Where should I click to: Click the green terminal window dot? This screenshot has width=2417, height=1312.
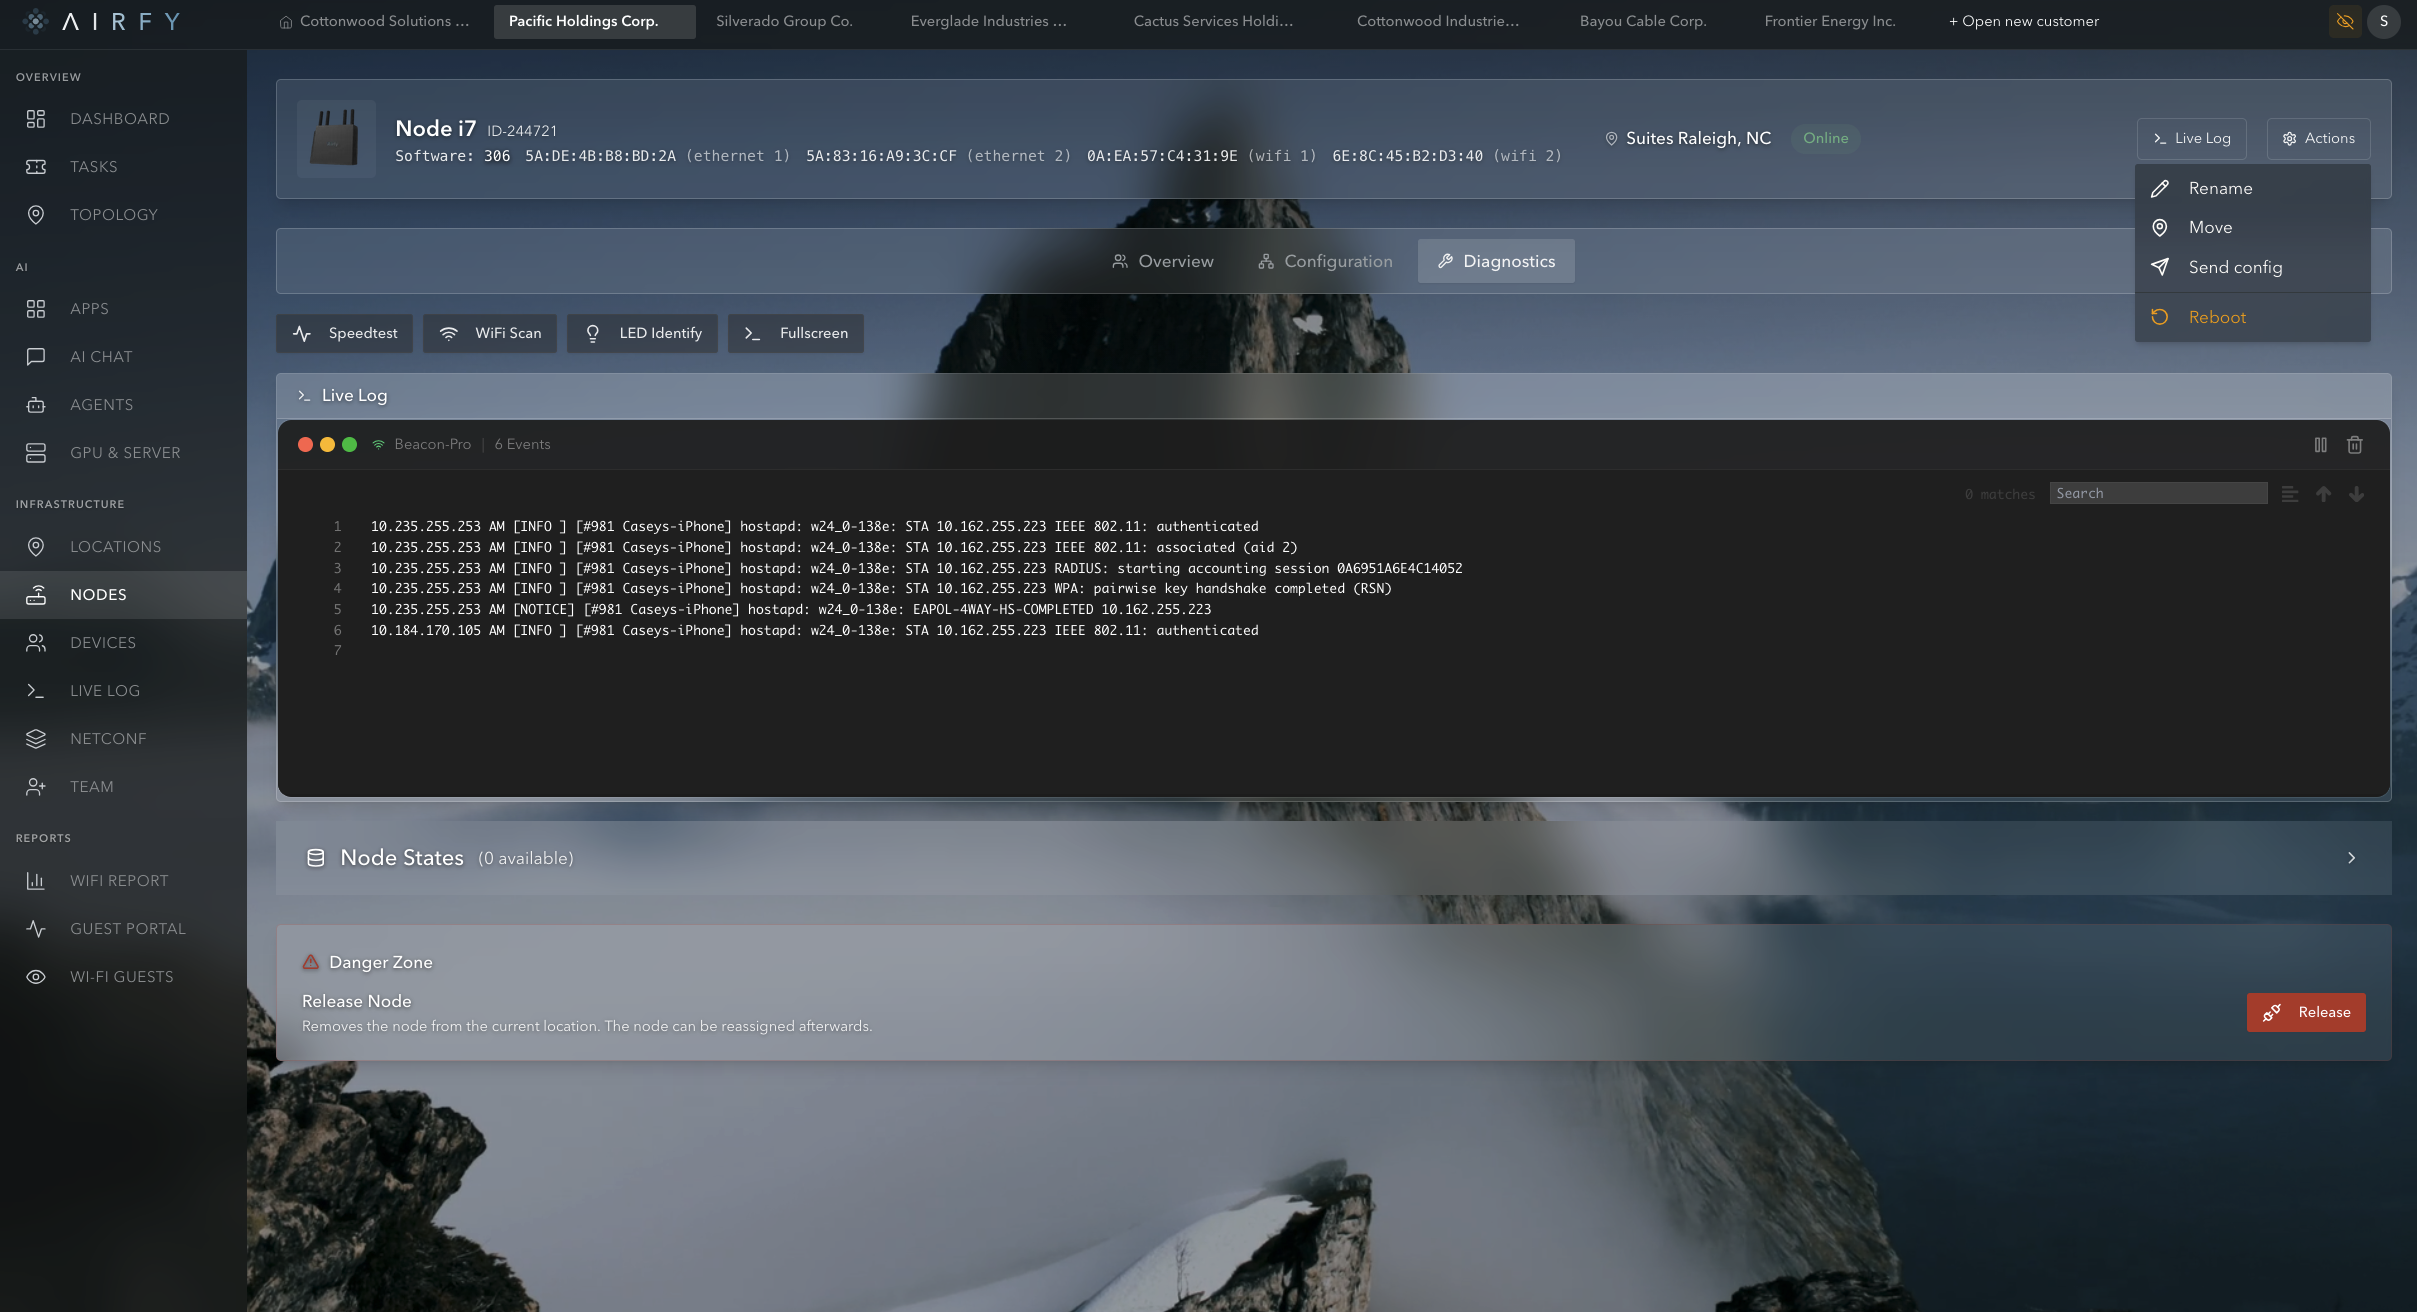coord(349,445)
